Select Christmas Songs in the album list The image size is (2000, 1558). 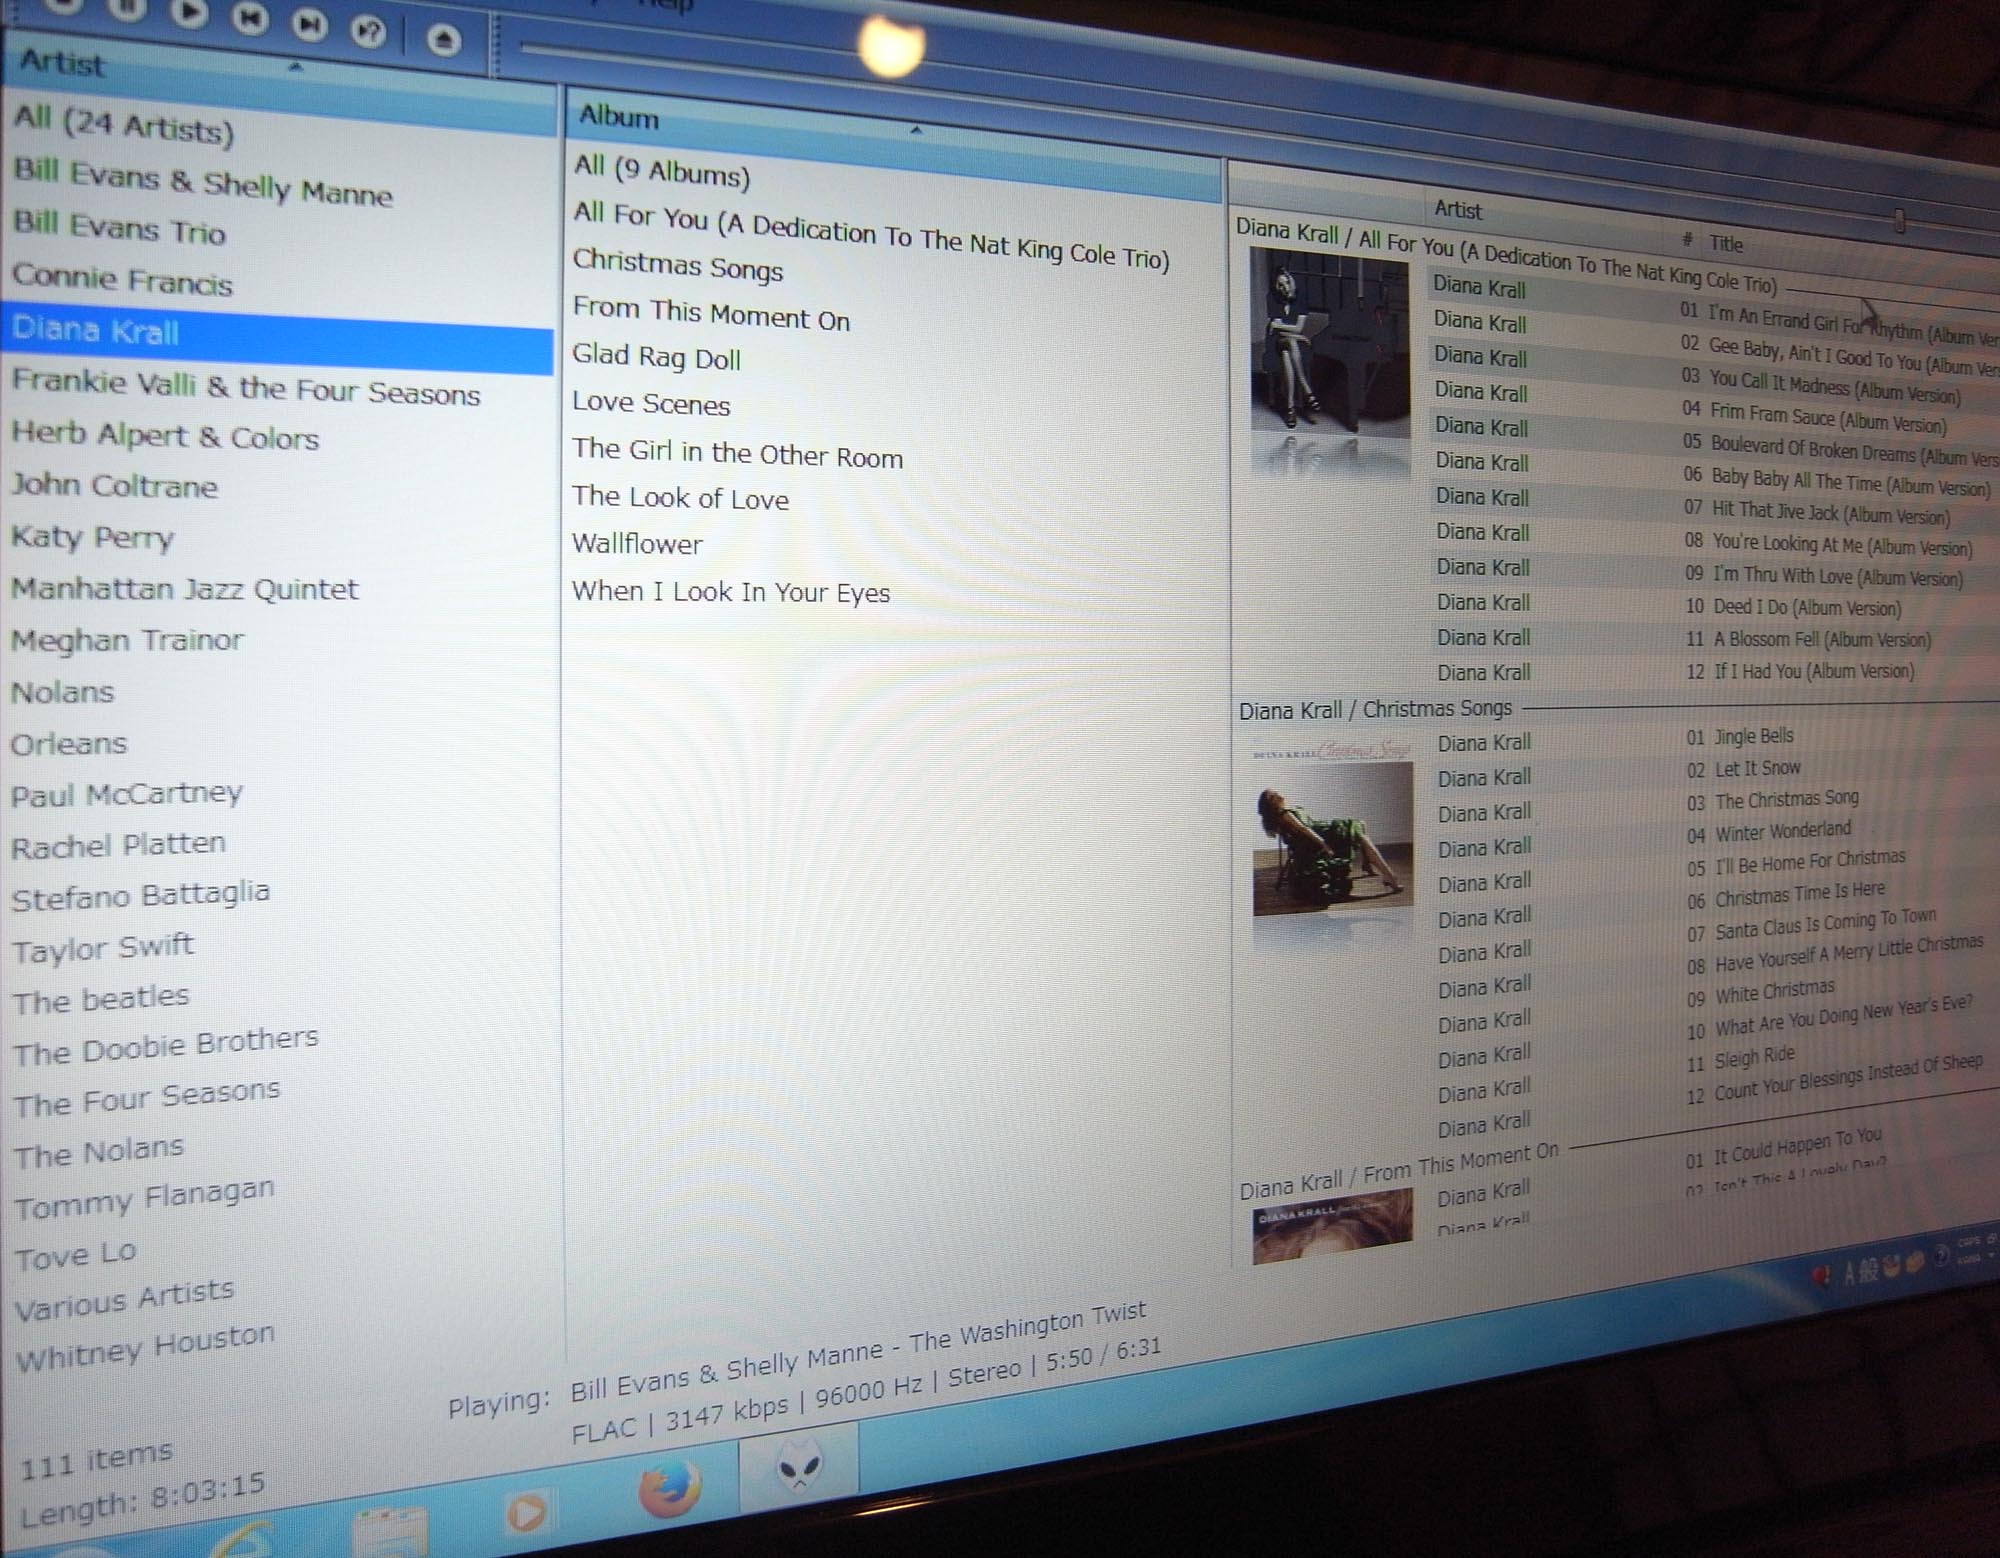pos(678,265)
